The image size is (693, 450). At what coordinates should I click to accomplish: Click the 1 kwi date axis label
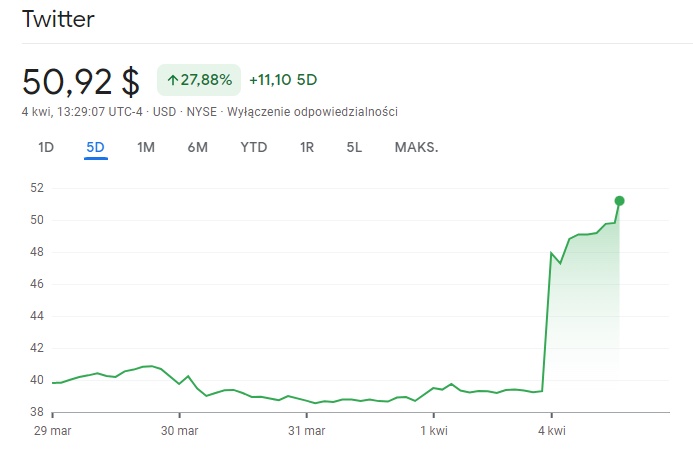[433, 430]
